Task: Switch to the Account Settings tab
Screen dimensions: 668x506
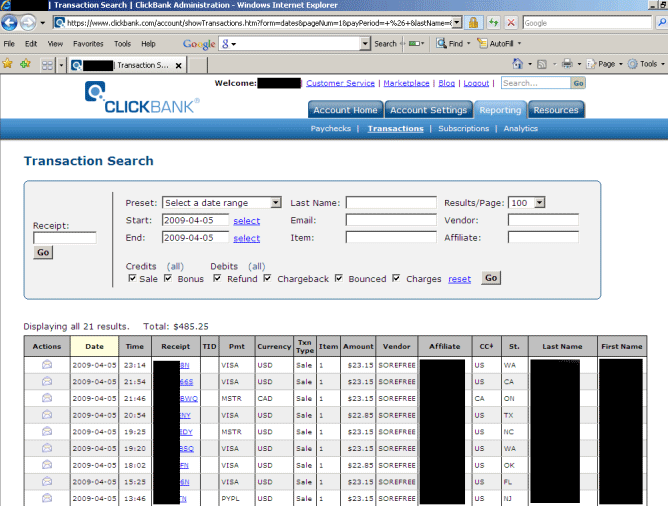Action: [x=429, y=110]
